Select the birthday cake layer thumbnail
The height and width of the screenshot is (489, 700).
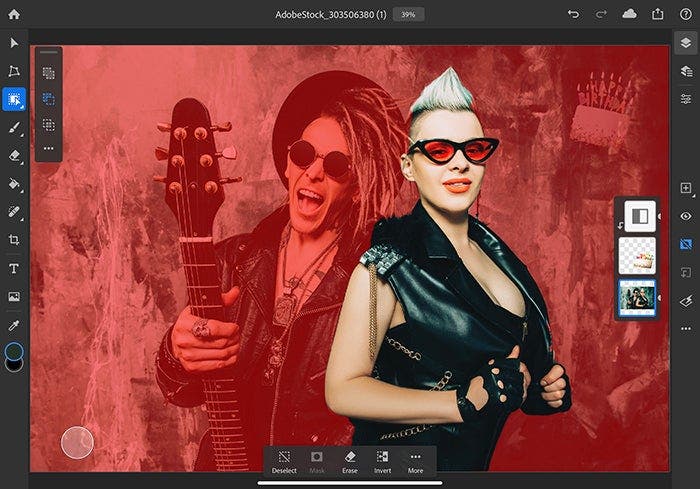coord(637,256)
